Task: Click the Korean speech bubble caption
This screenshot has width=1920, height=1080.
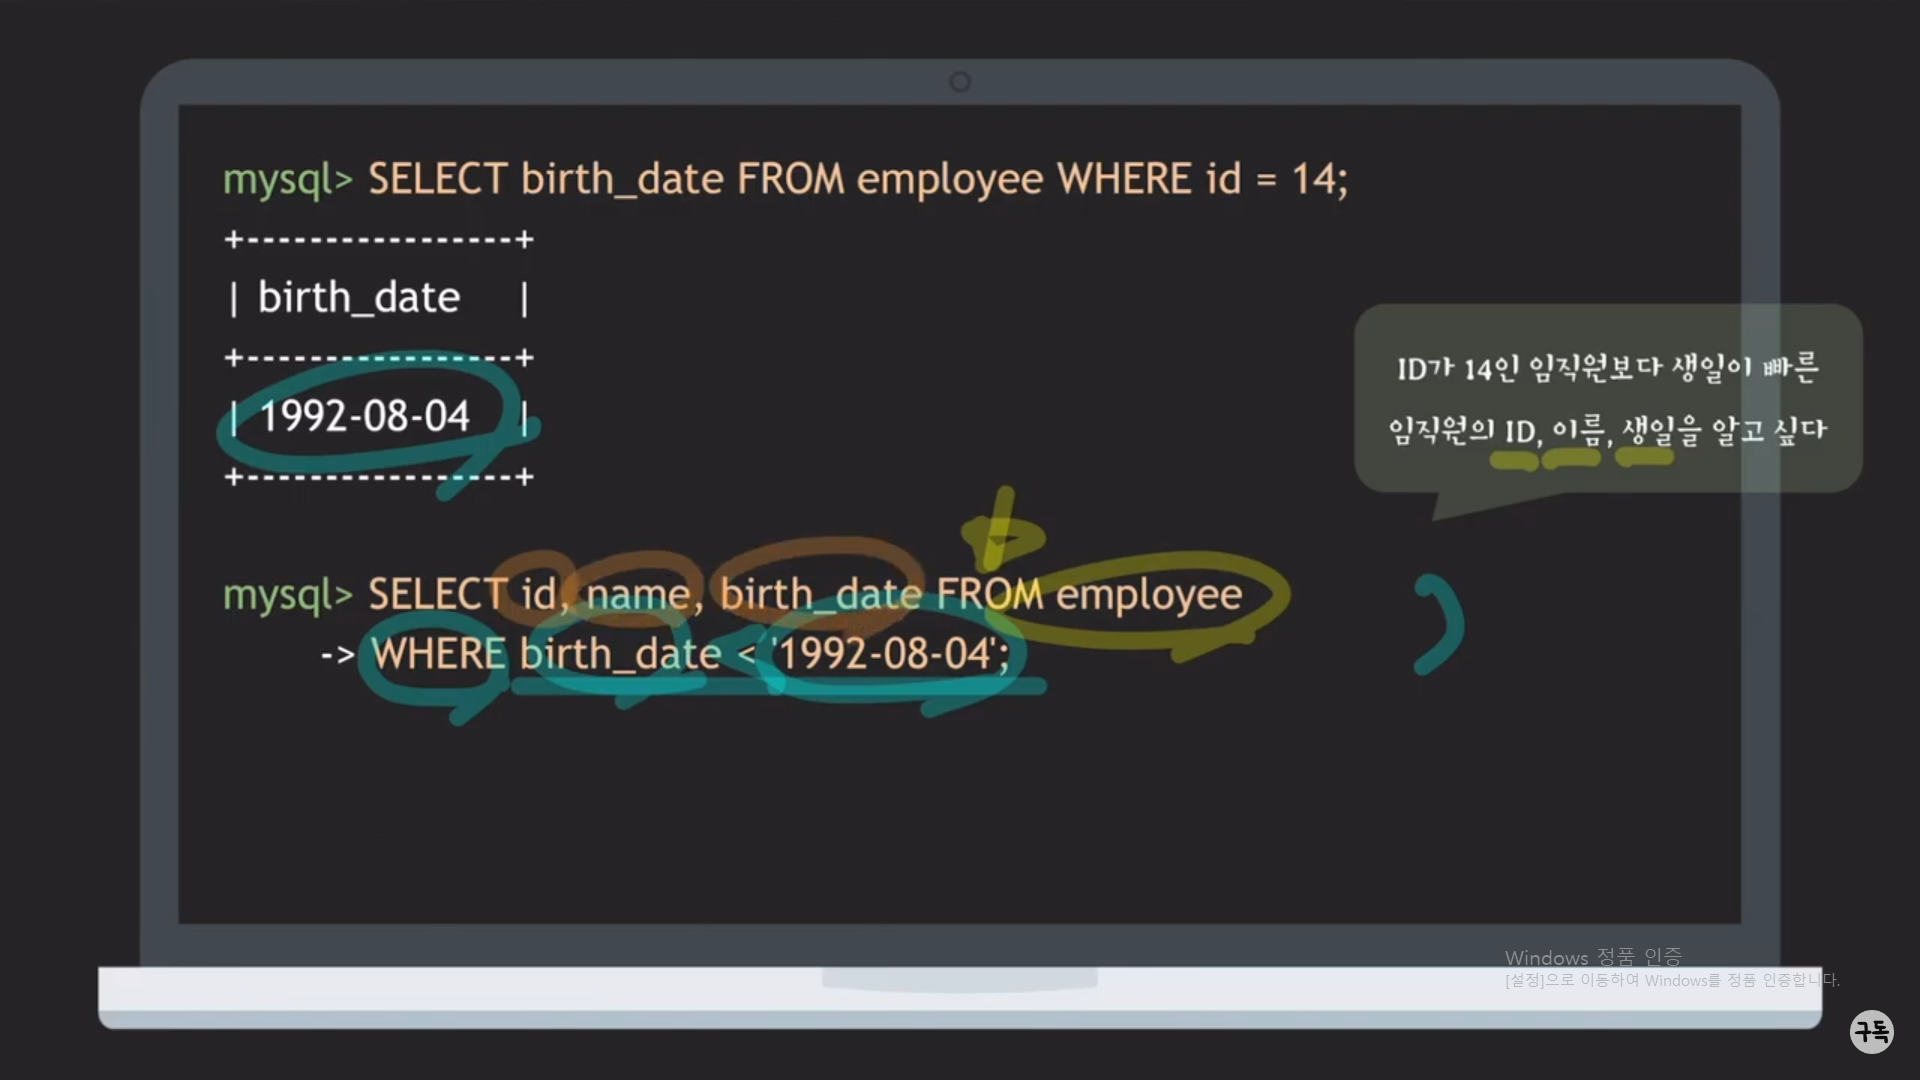Action: pos(1607,398)
